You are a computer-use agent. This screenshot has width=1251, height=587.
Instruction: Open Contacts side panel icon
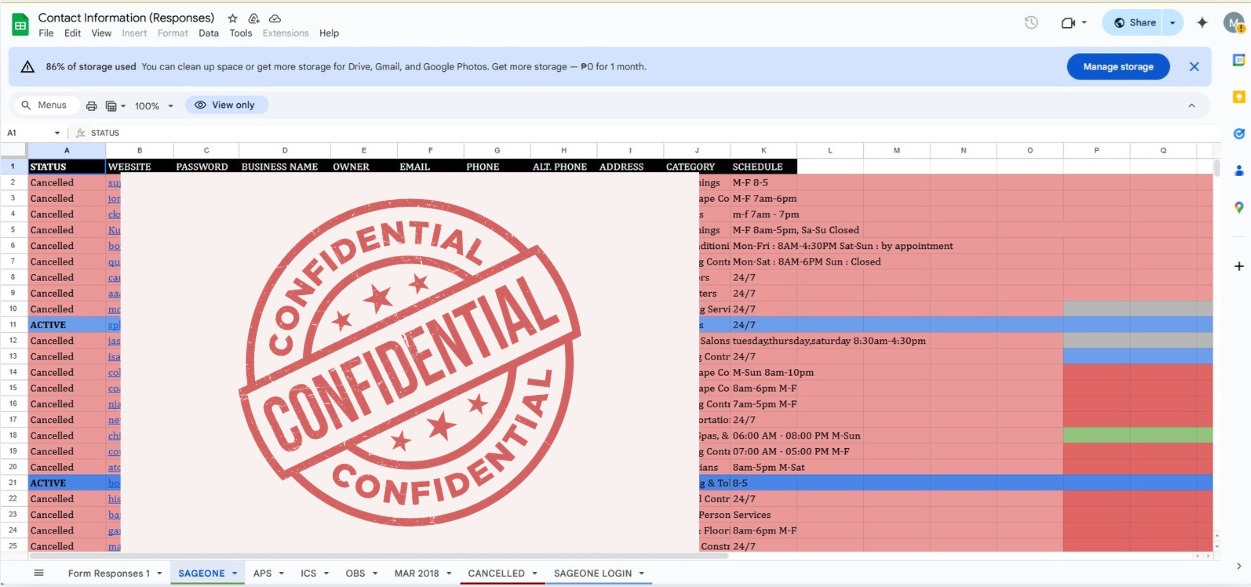pos(1238,170)
